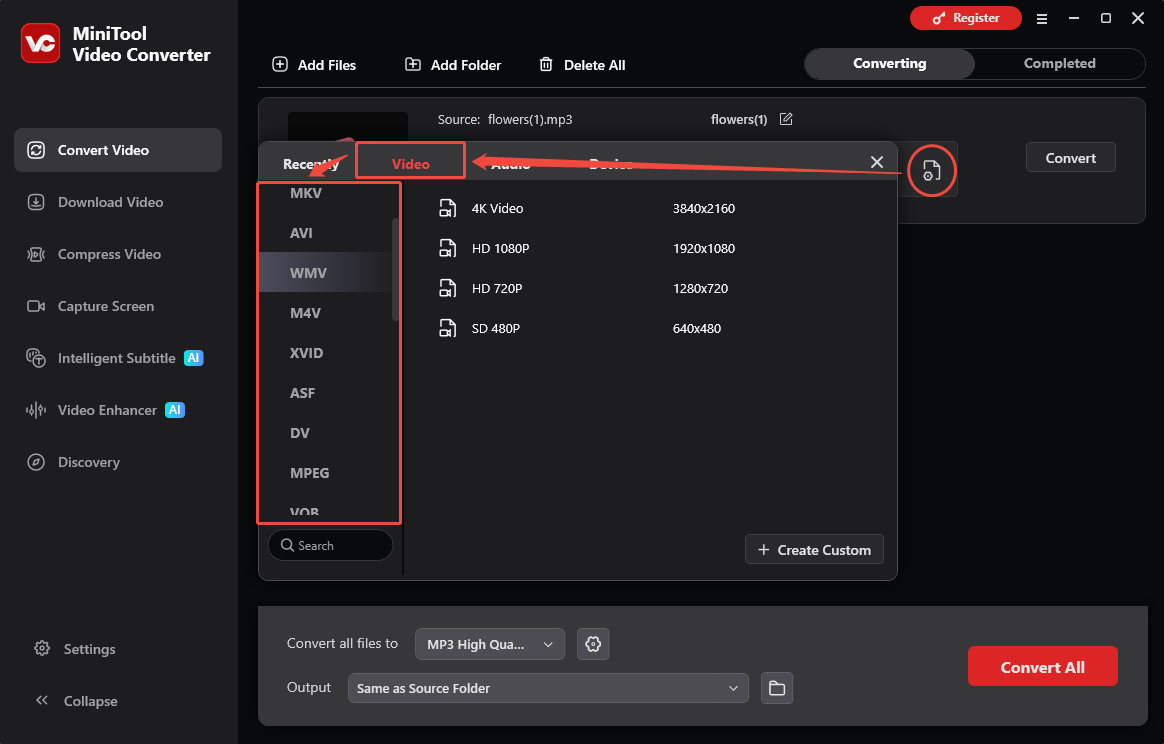Switch to the Completed tab
The image size is (1164, 744).
(x=1059, y=64)
